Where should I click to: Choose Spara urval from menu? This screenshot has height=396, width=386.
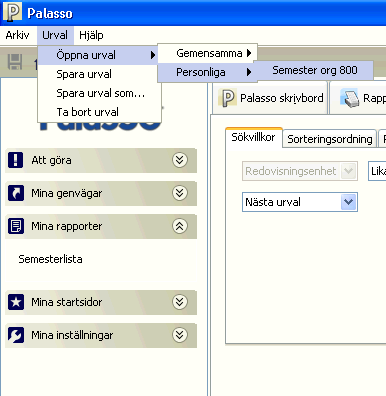pos(99,74)
